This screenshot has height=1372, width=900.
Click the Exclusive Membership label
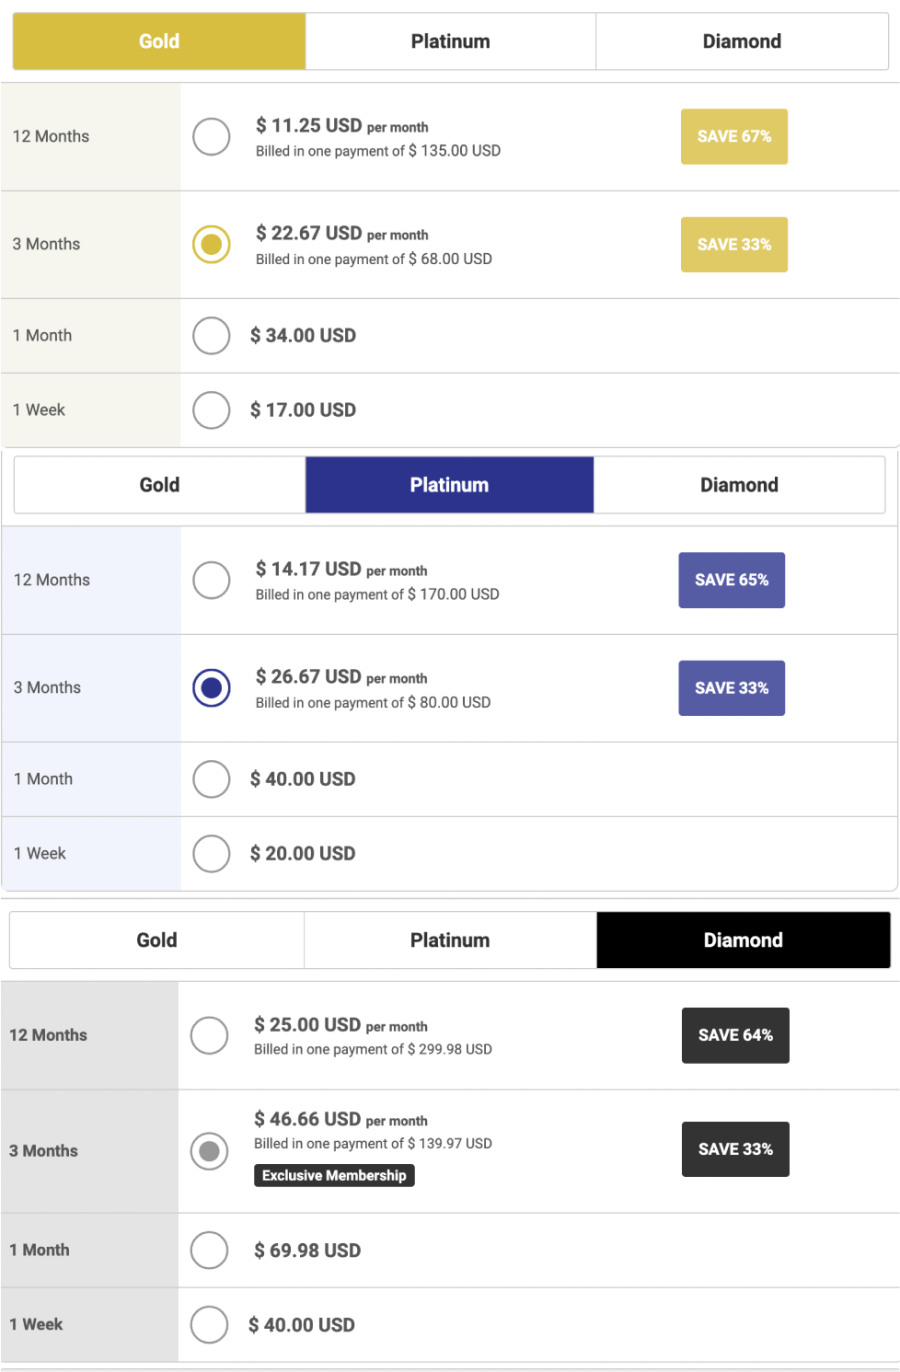[334, 1176]
